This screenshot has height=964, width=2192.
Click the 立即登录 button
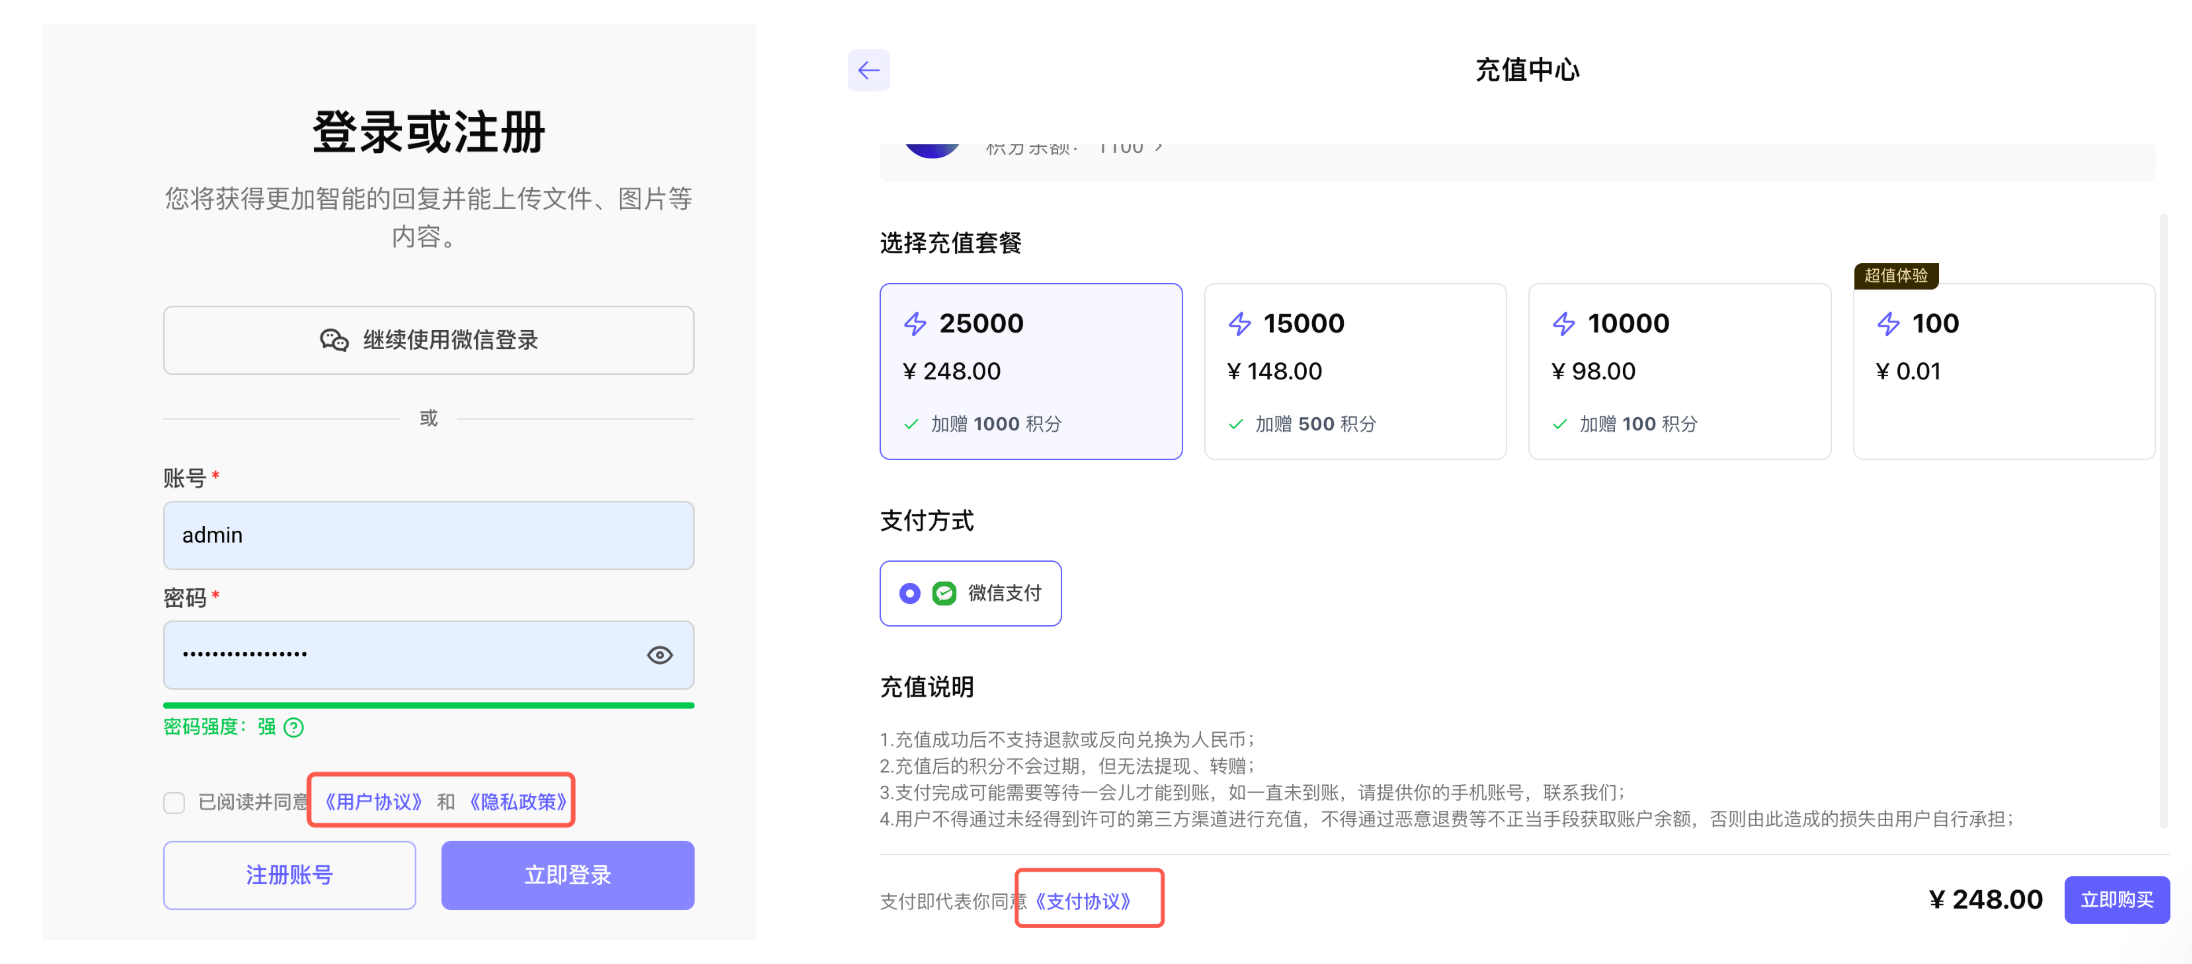(567, 875)
